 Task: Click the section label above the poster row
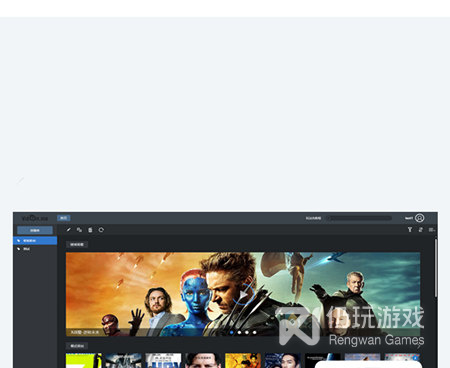tap(77, 346)
